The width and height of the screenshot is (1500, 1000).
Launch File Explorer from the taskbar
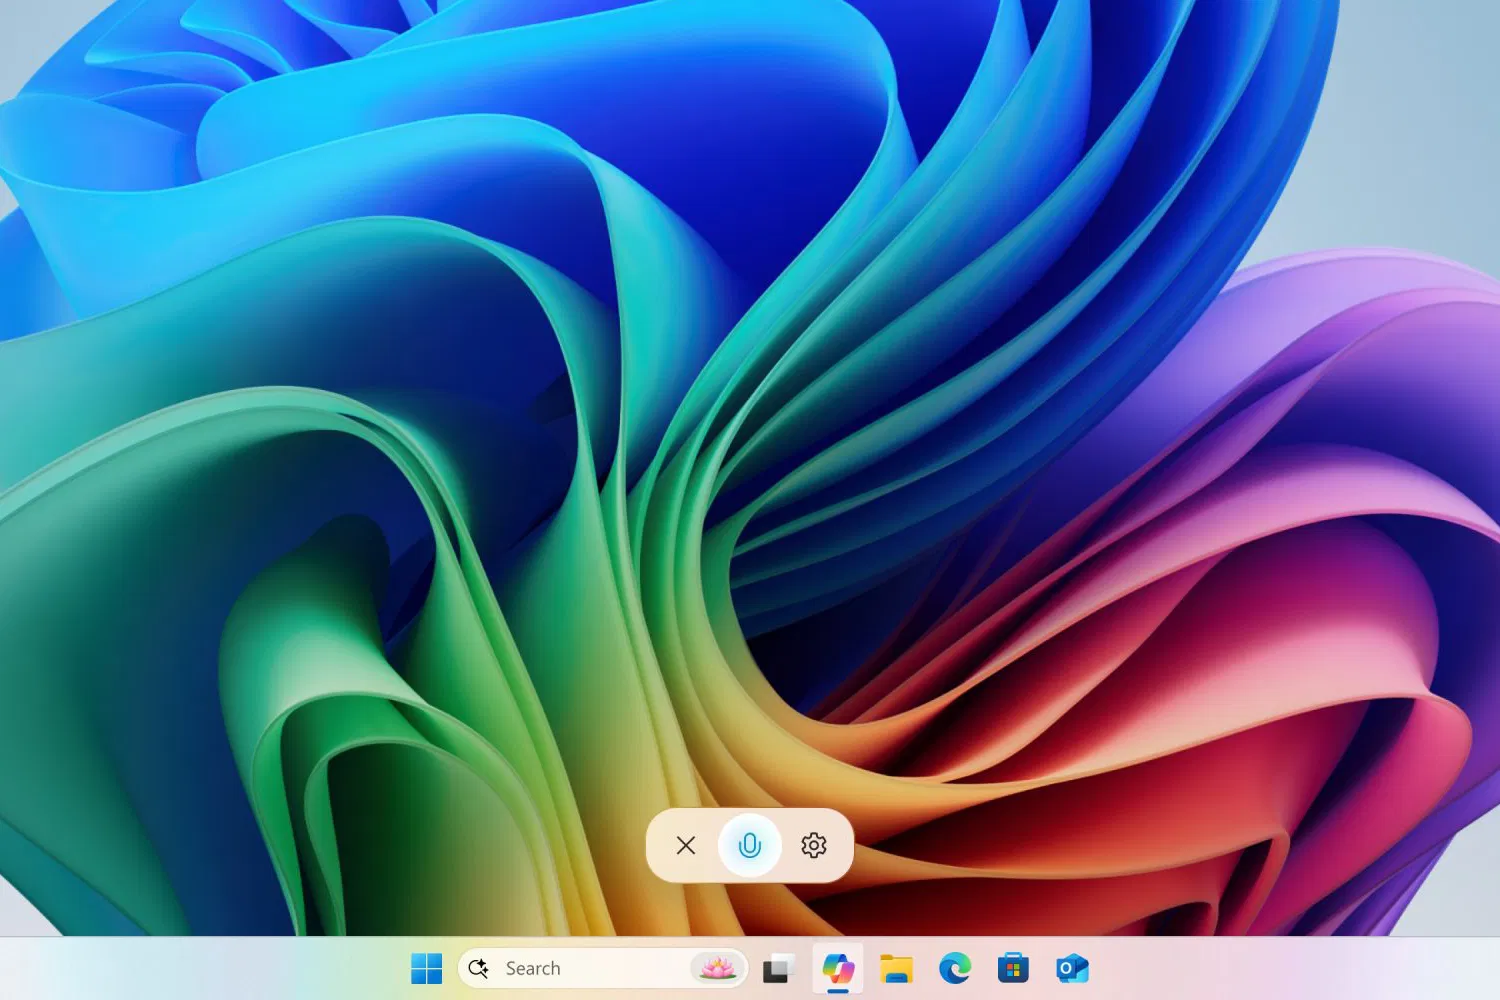pos(896,968)
